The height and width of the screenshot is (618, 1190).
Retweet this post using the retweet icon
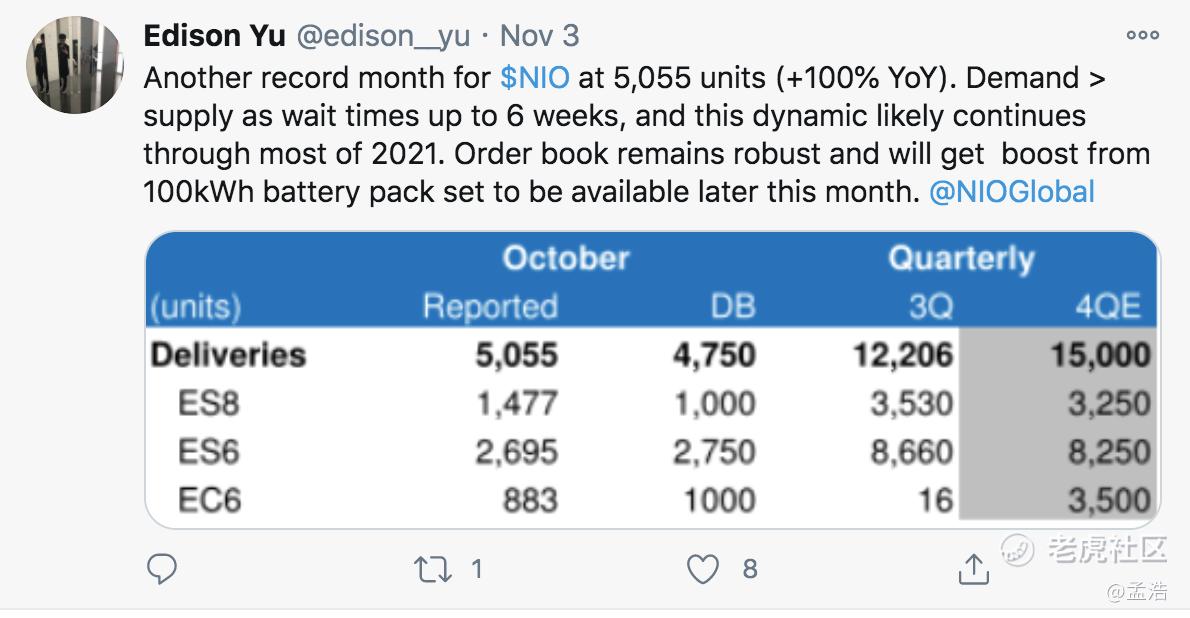click(433, 569)
